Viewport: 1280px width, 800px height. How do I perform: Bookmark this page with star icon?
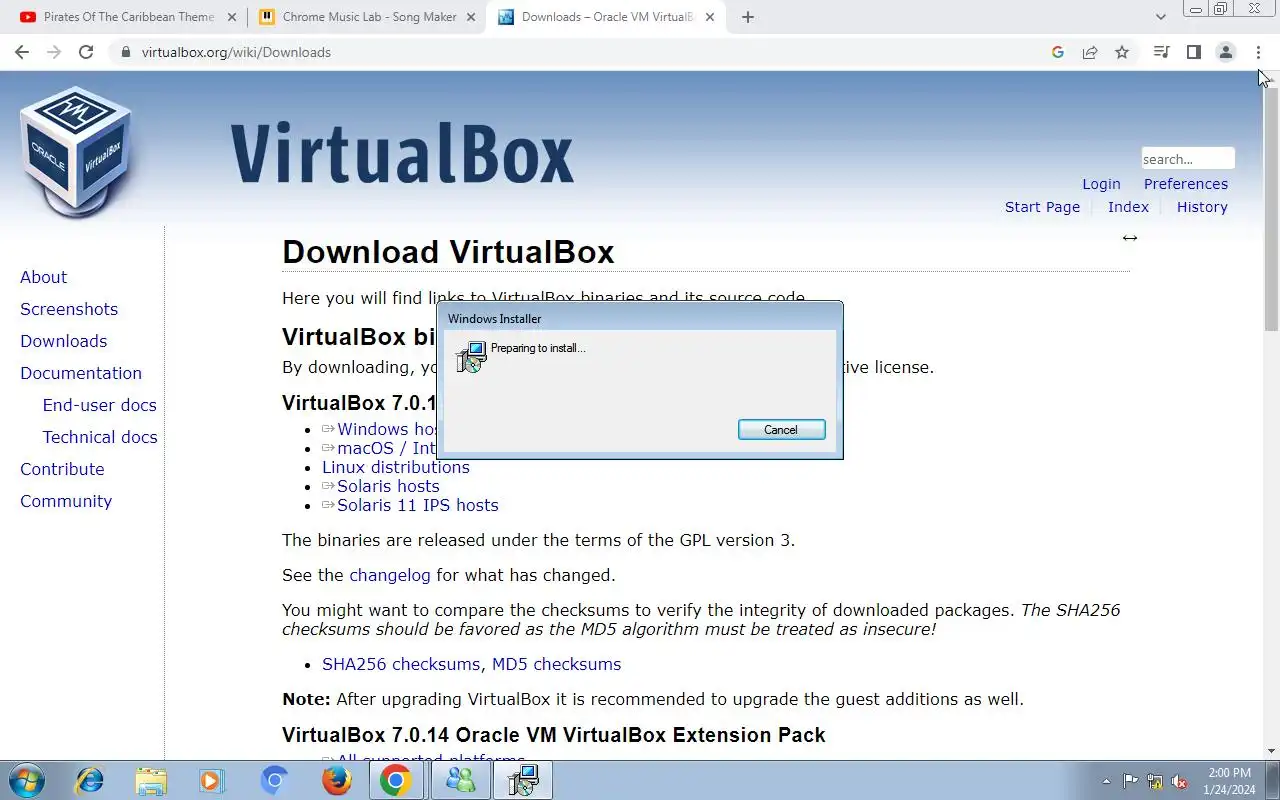pos(1122,52)
